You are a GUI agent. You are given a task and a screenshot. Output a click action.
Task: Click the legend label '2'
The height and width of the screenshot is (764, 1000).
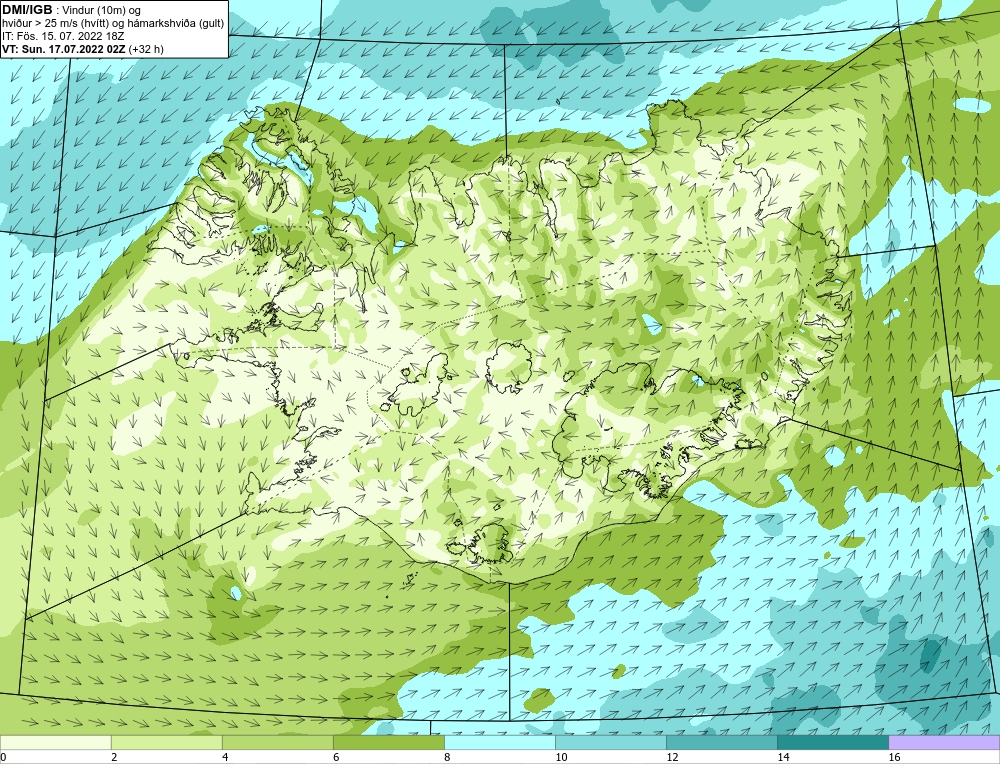(114, 757)
